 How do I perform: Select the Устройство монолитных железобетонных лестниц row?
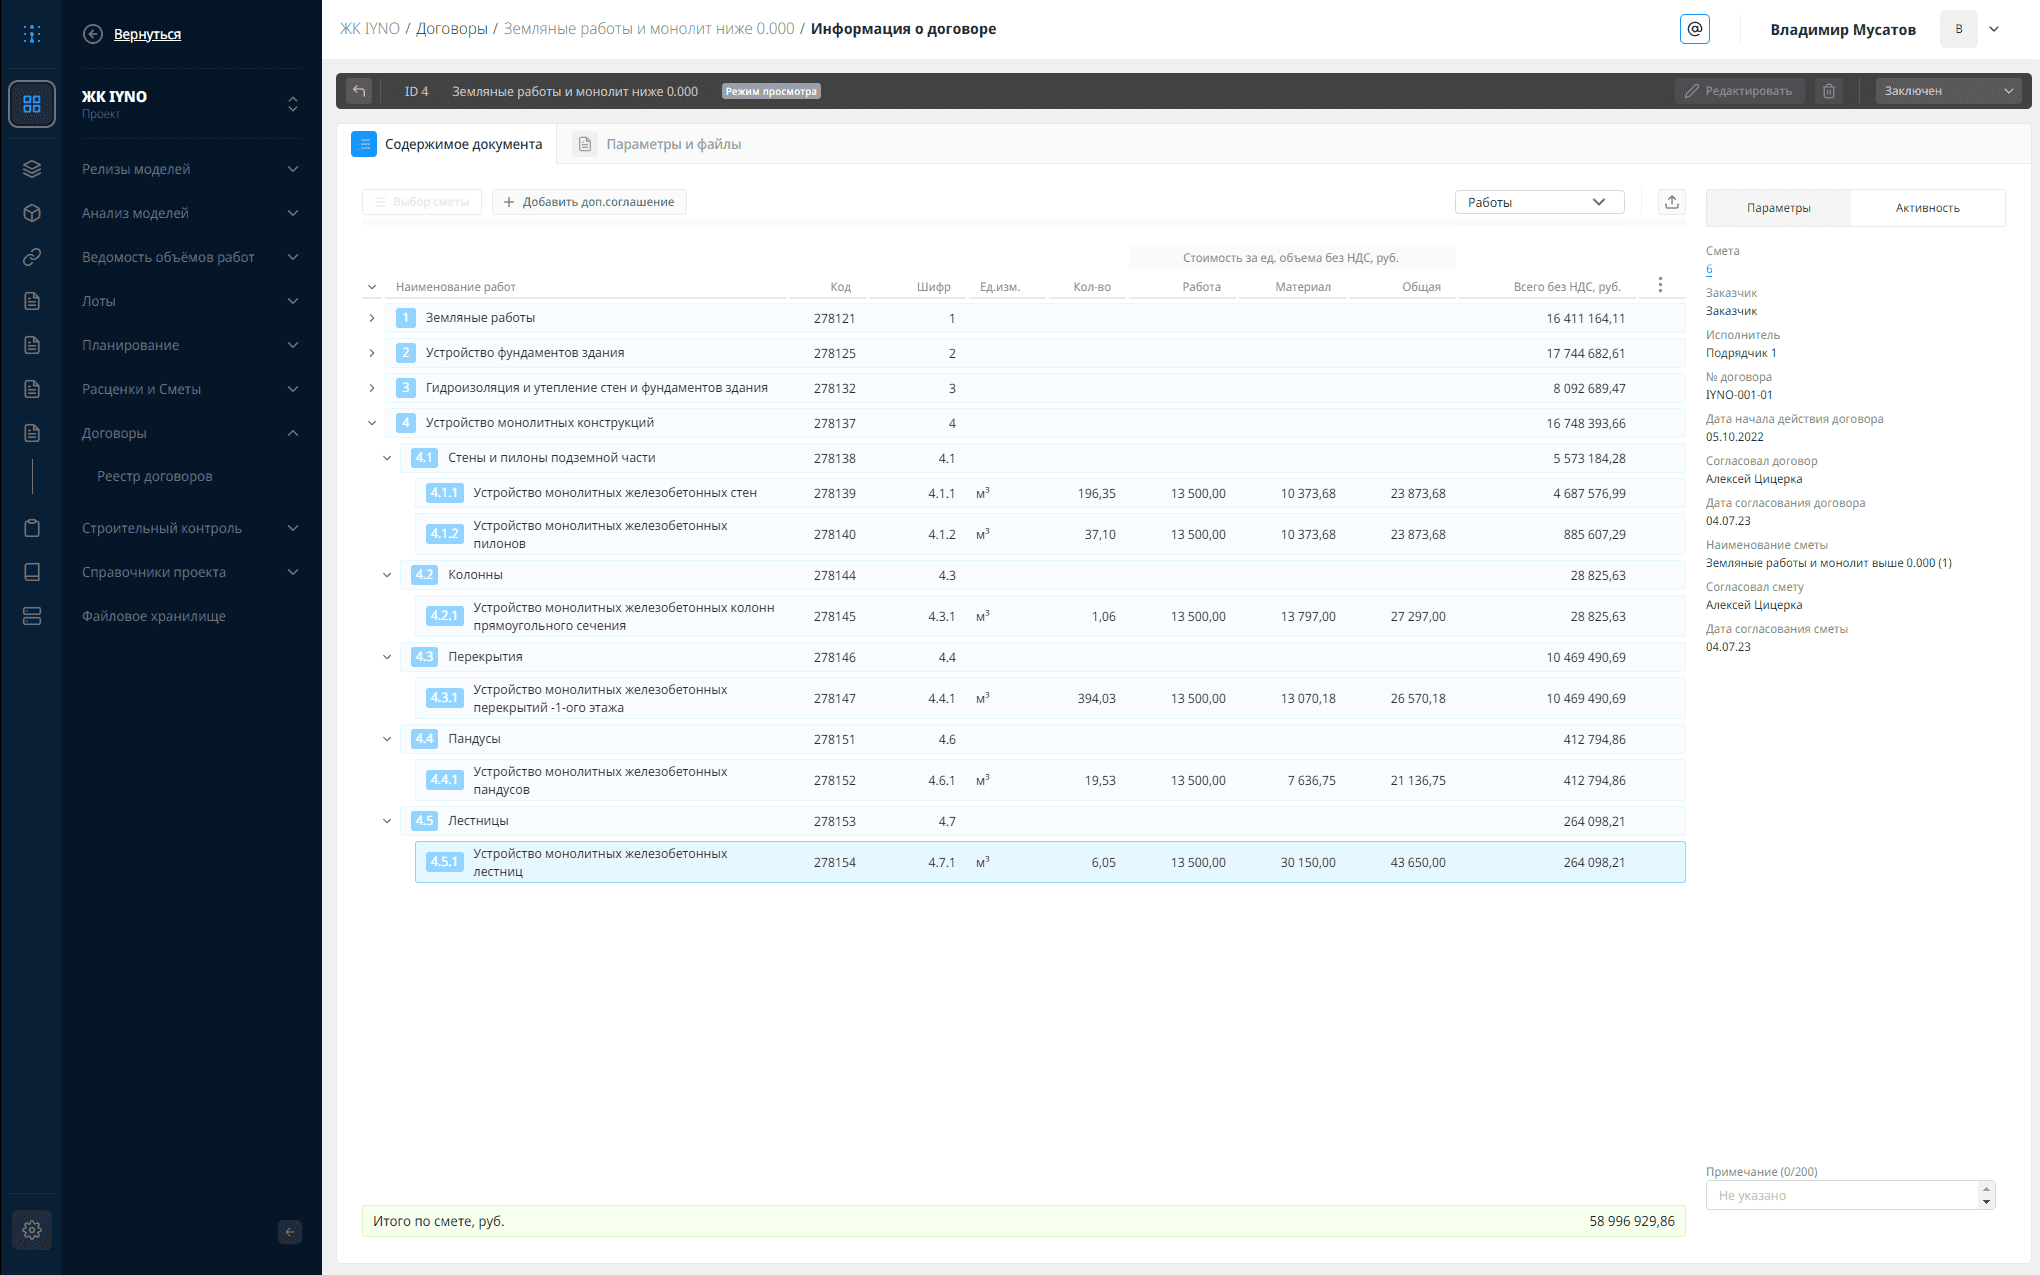point(1050,862)
